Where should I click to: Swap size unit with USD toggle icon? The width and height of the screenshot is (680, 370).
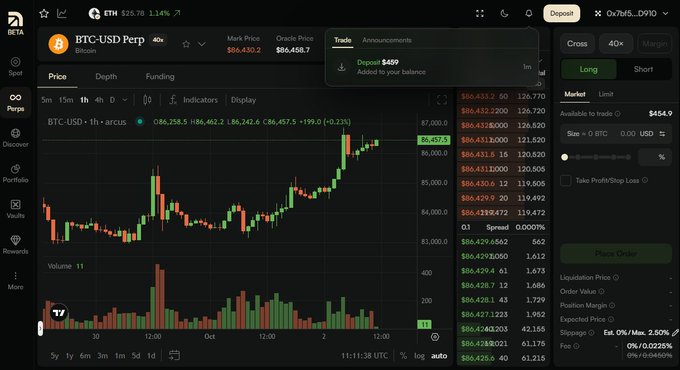click(x=662, y=134)
